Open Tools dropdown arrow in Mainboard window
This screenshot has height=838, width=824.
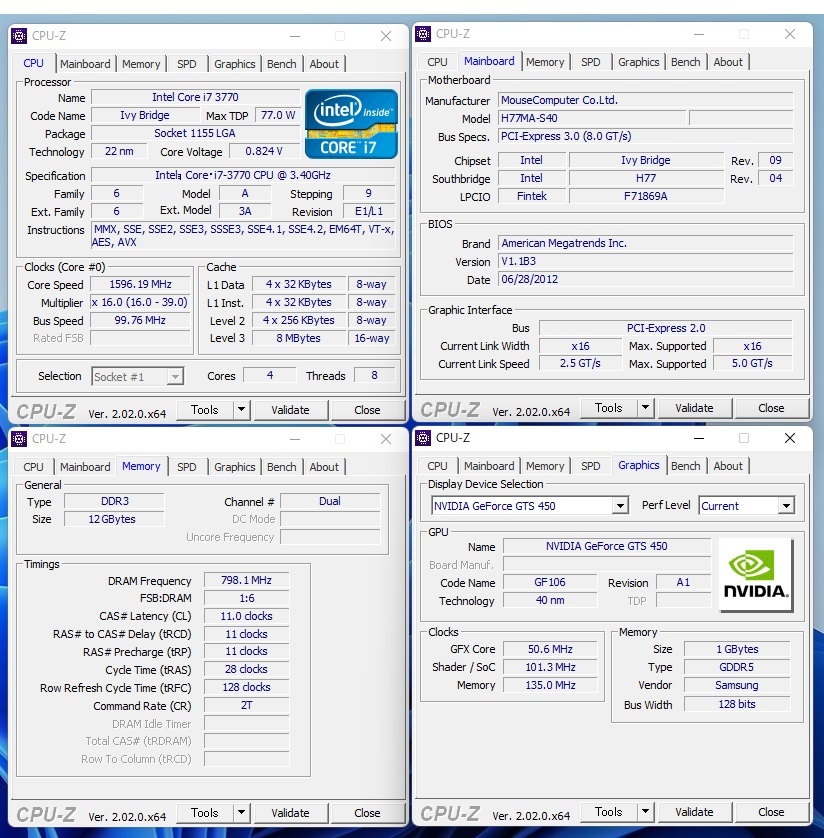pyautogui.click(x=646, y=408)
